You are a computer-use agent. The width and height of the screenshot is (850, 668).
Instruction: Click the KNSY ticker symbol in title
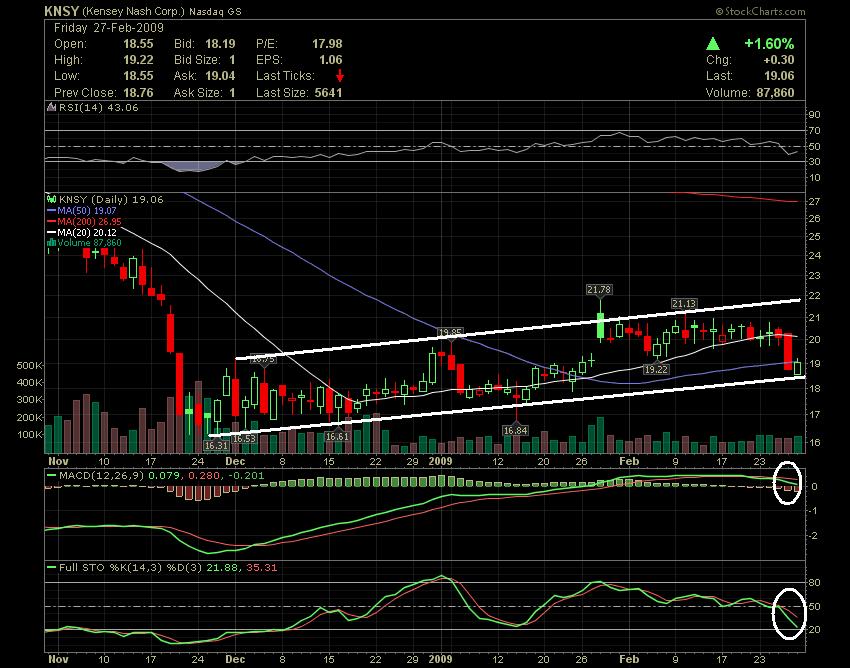61,11
